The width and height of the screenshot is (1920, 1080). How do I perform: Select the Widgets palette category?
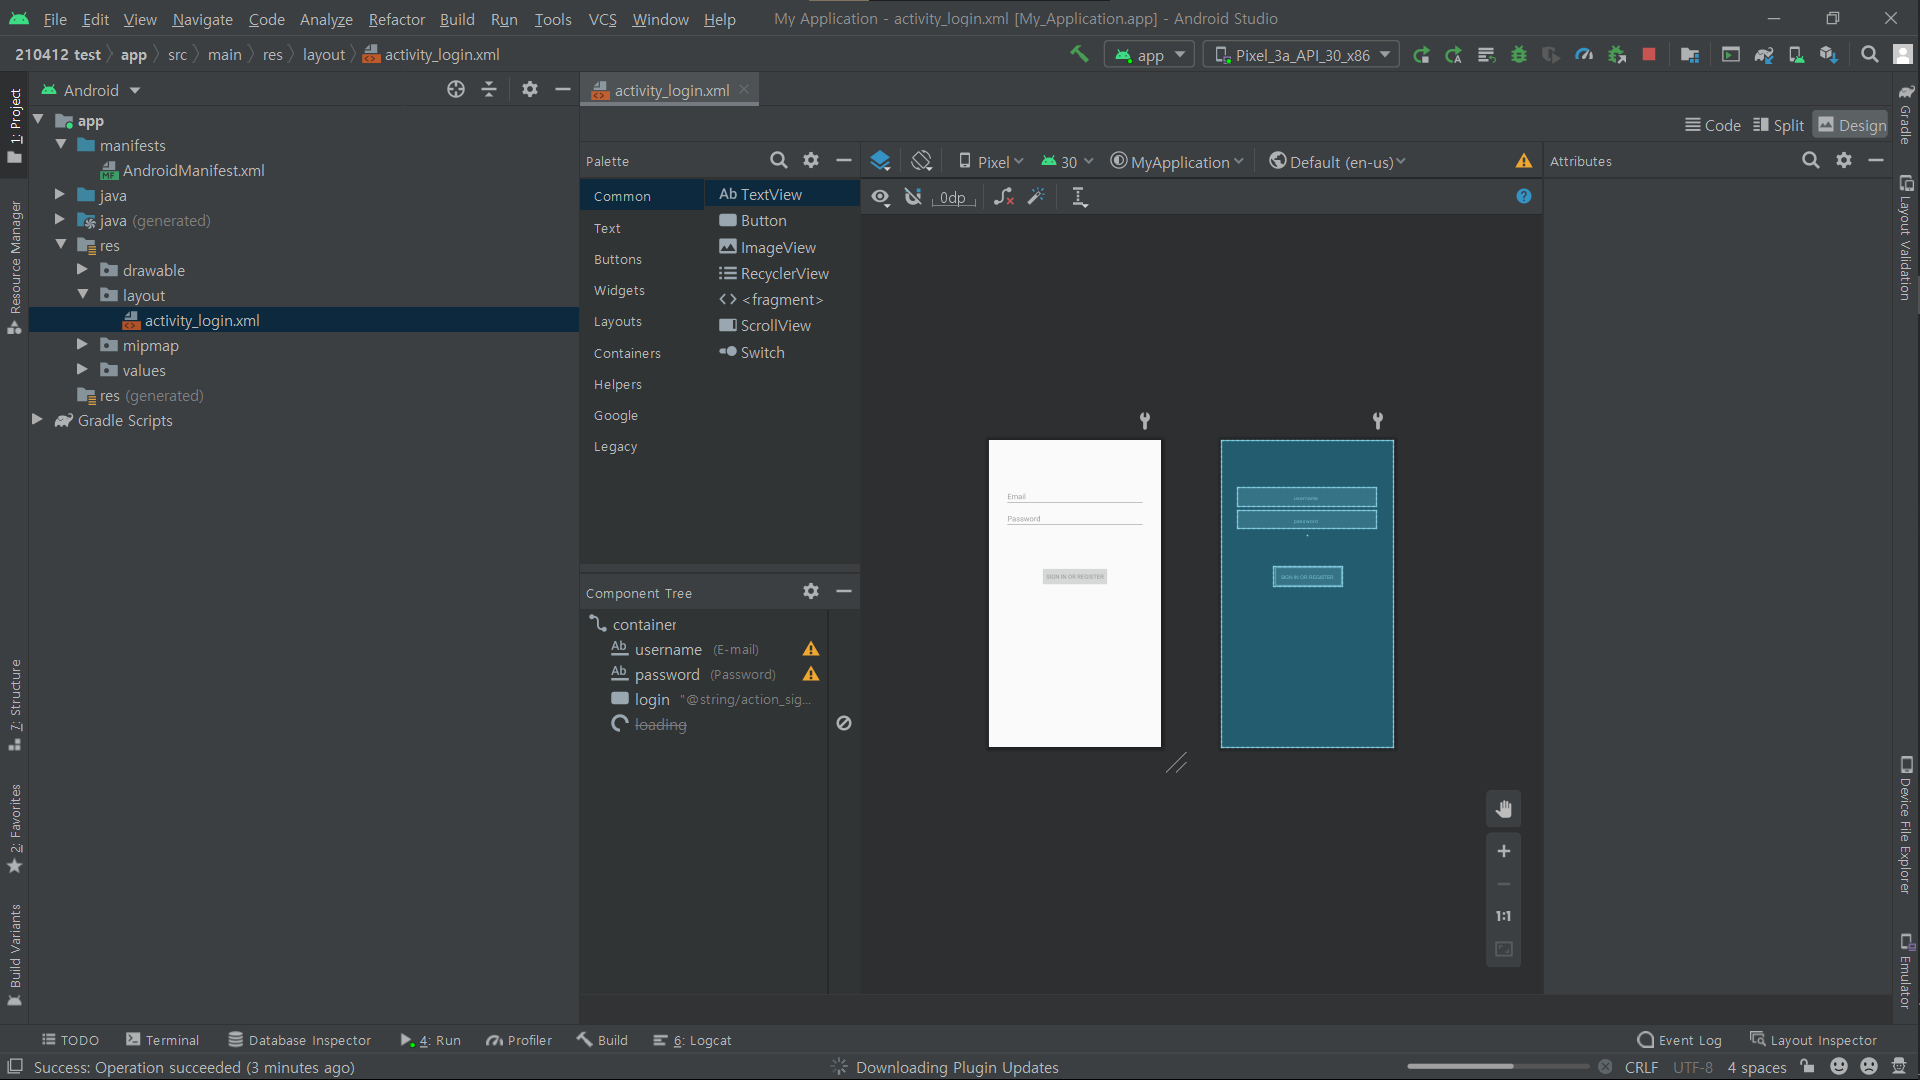(x=619, y=291)
